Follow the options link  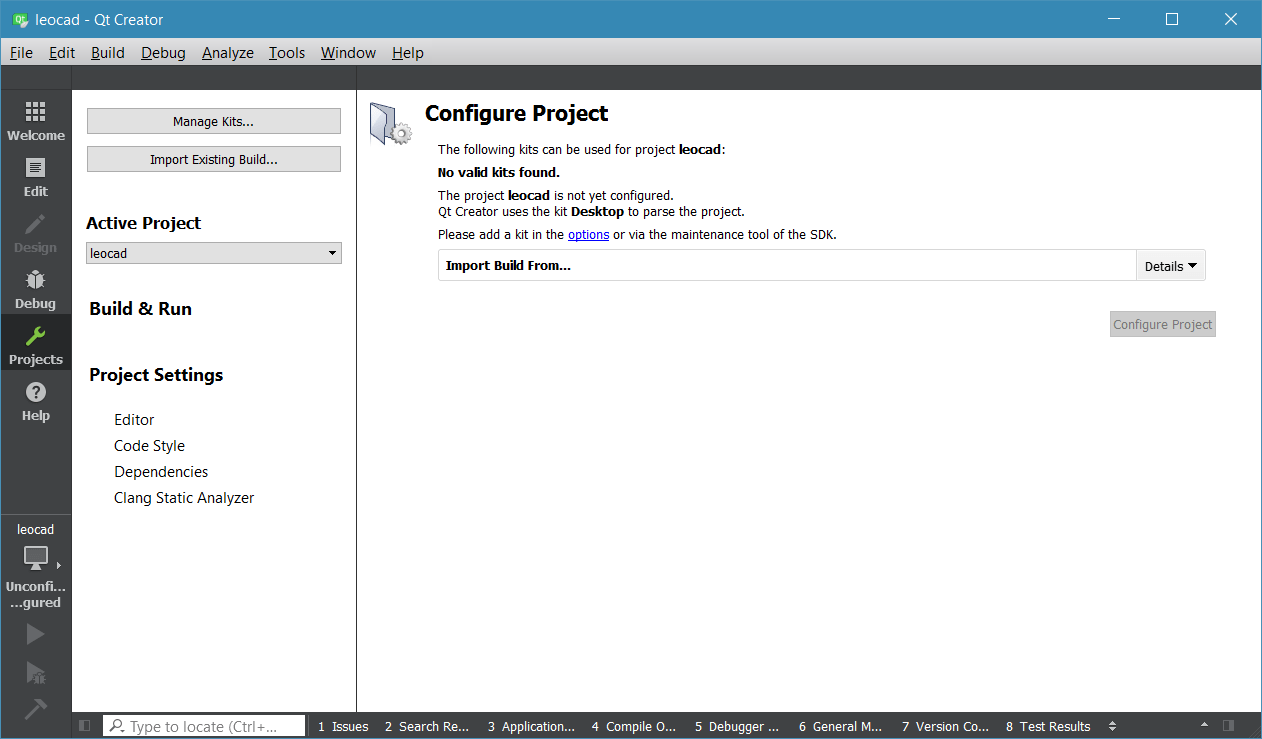pos(588,234)
